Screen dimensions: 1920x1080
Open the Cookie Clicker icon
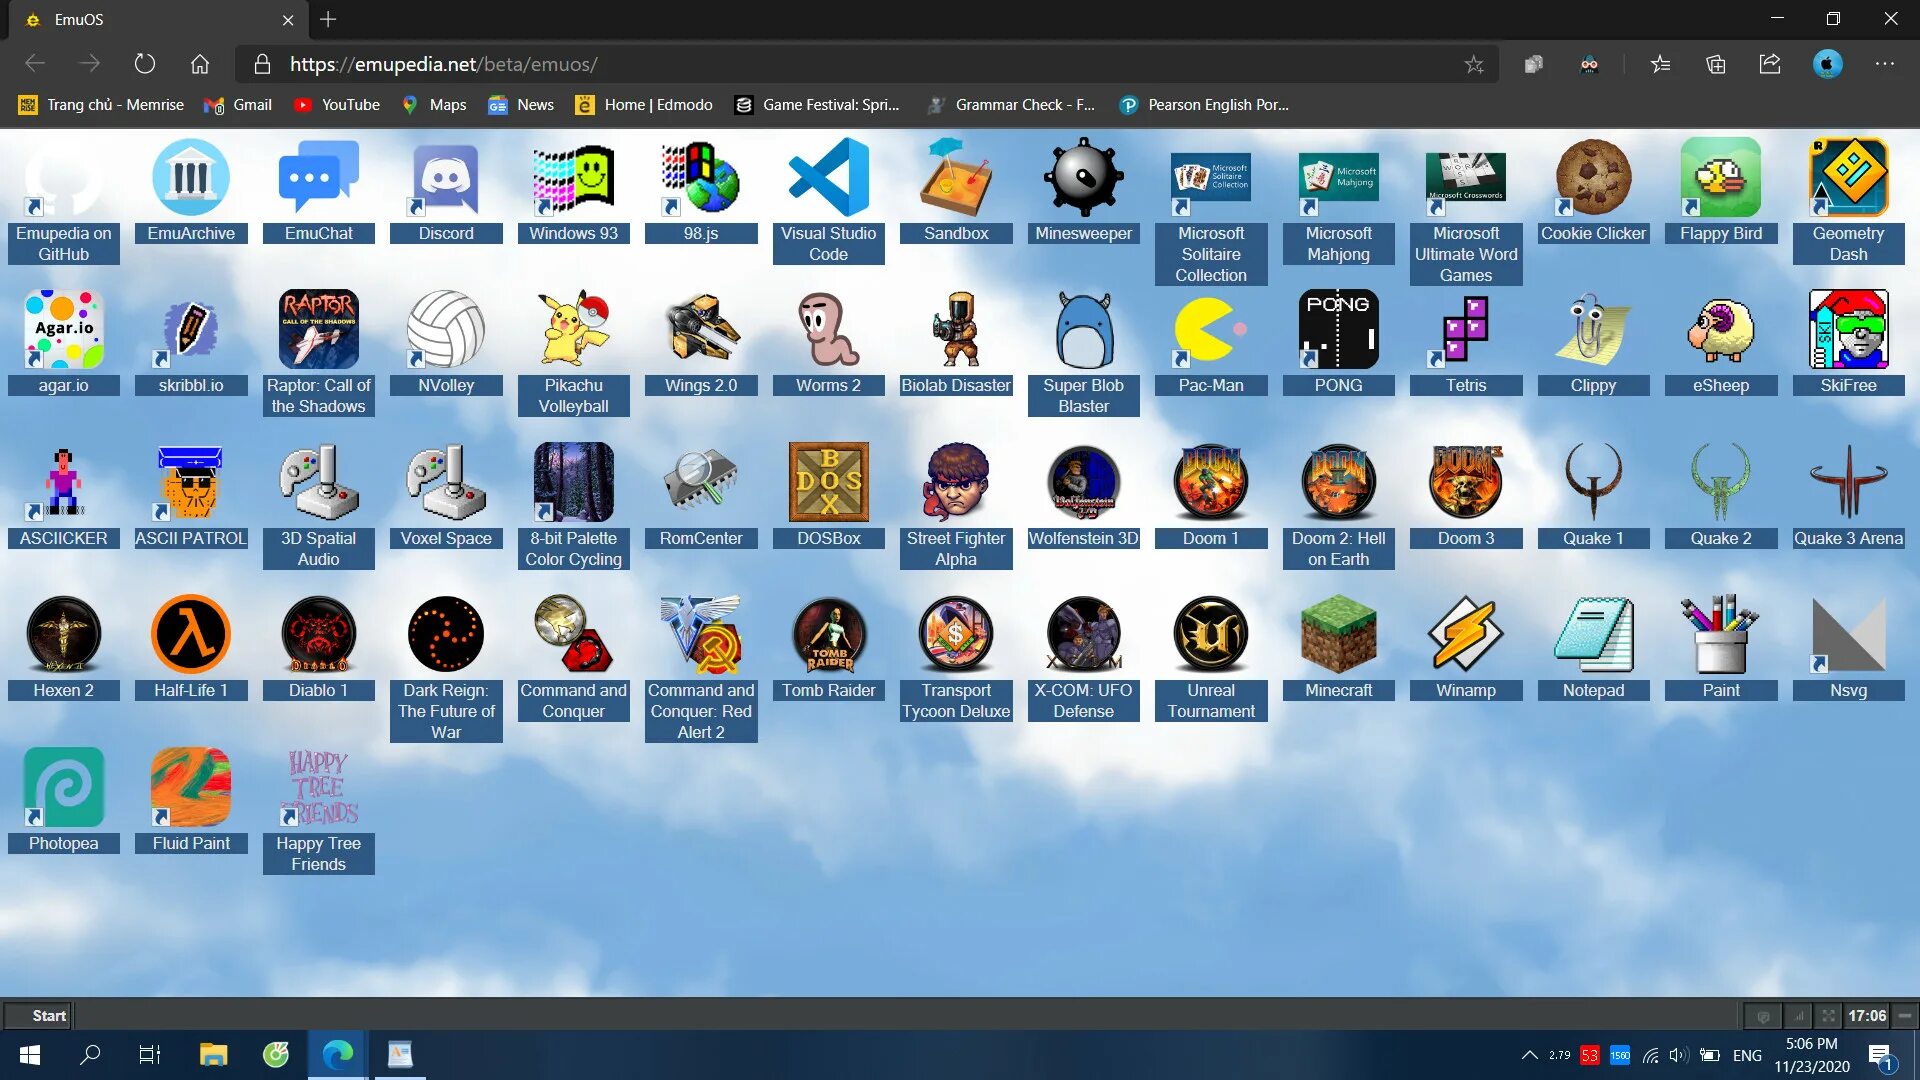1593,190
